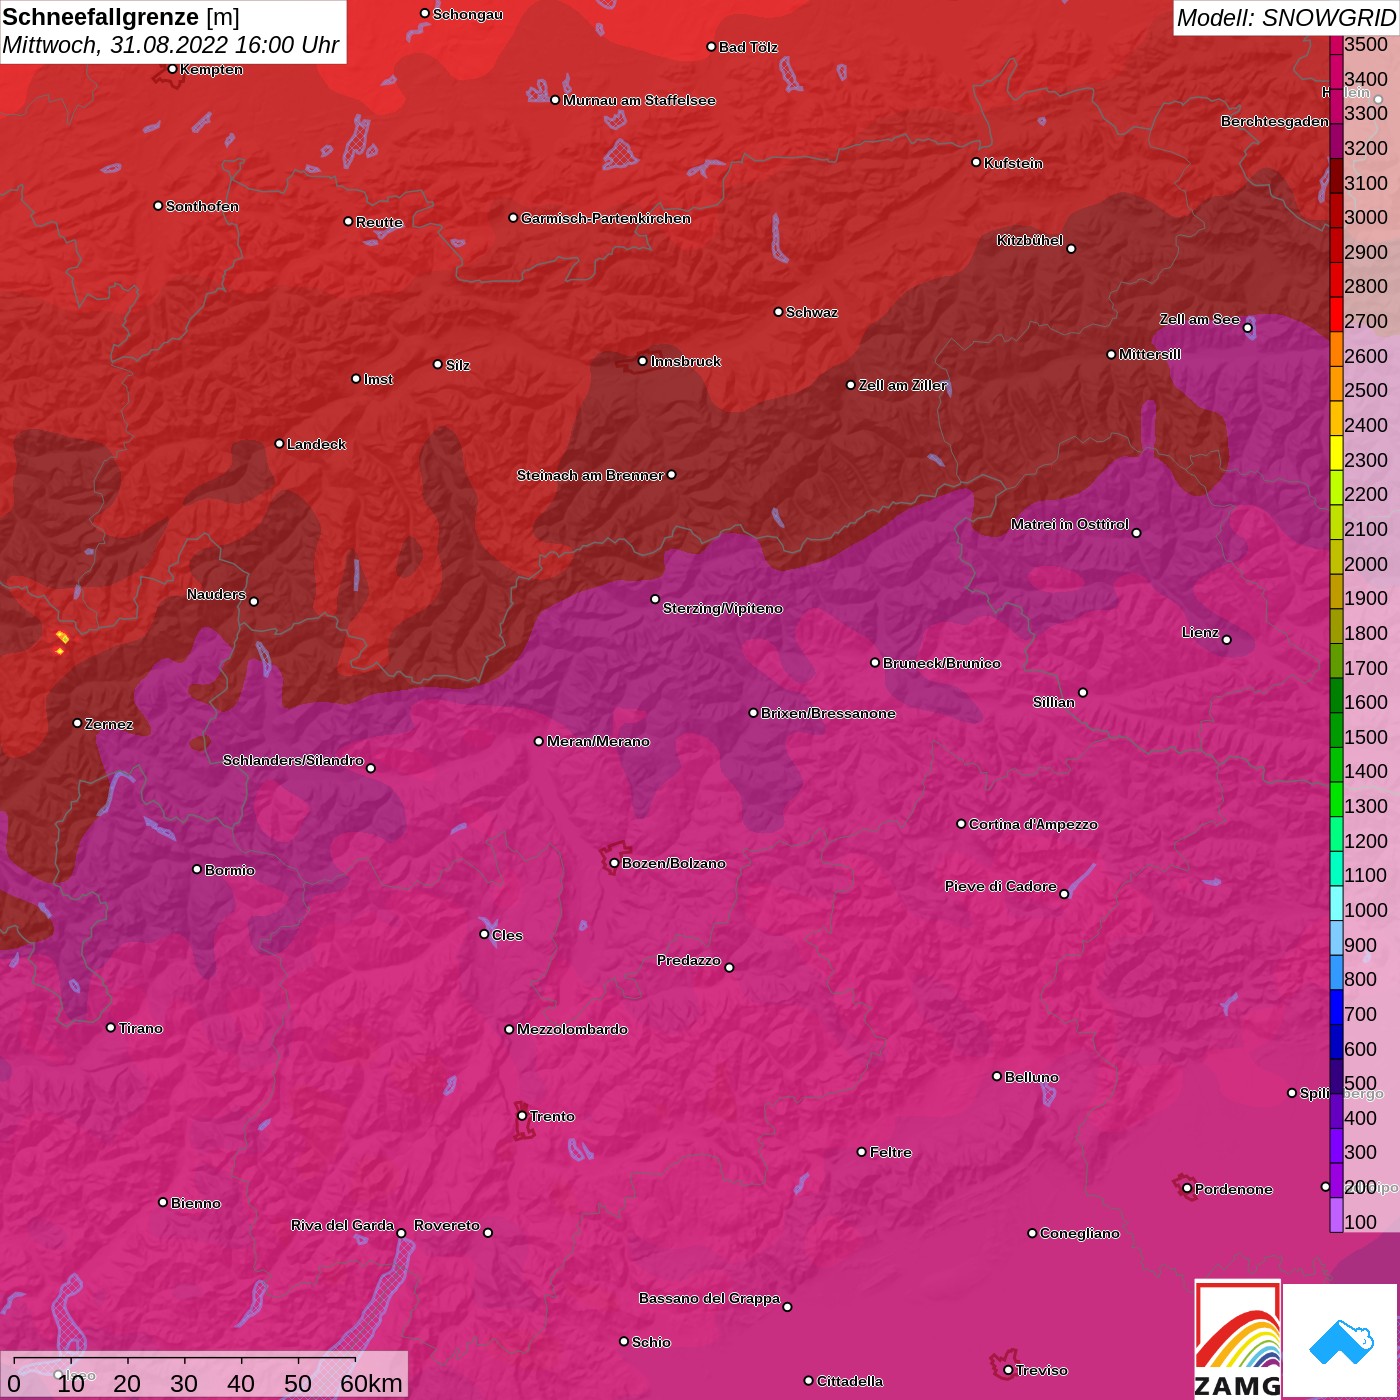
Task: Click the Modell: SNOWGRID label
Action: coord(1285,18)
